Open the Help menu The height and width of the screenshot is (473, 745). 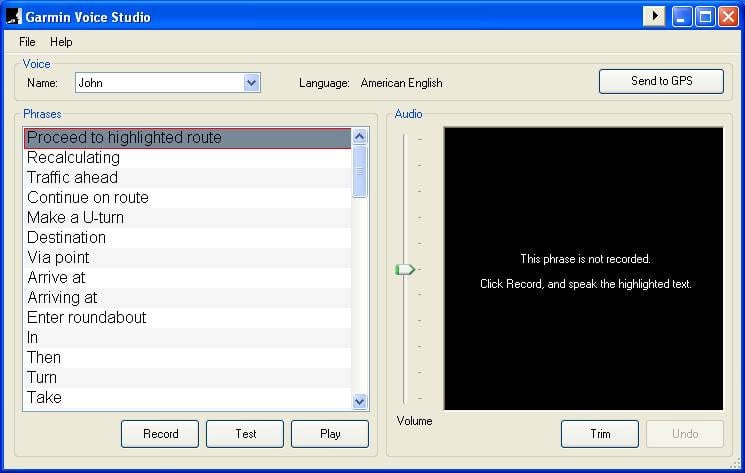click(x=61, y=42)
